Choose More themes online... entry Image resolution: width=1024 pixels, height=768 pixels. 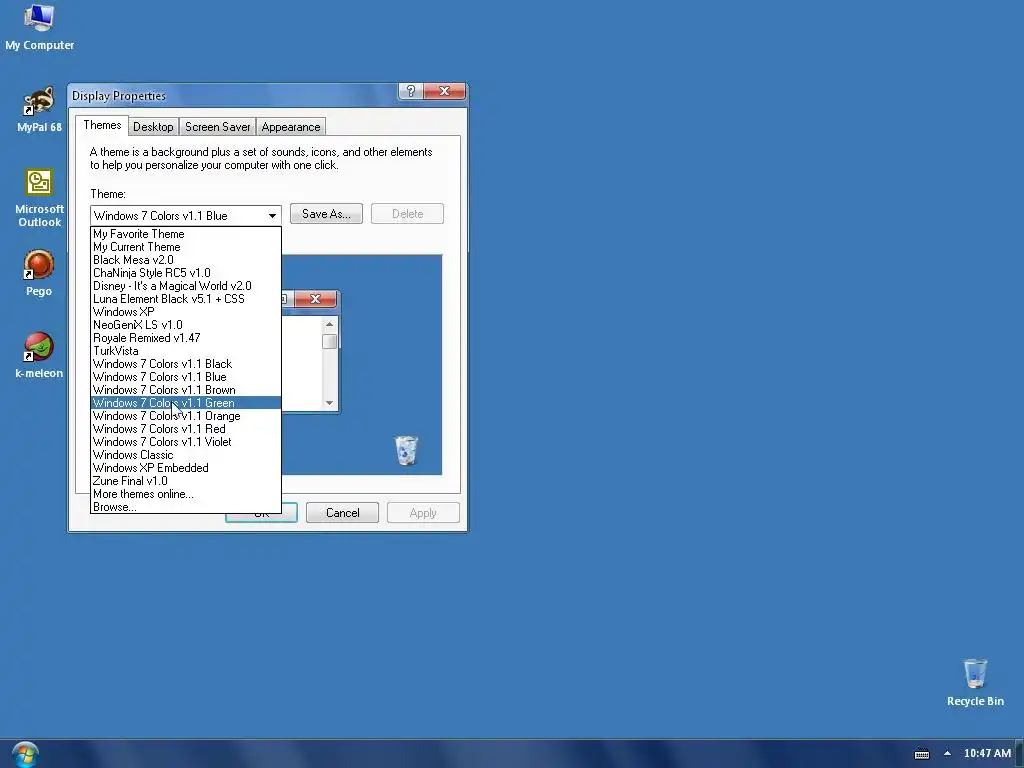click(185, 494)
